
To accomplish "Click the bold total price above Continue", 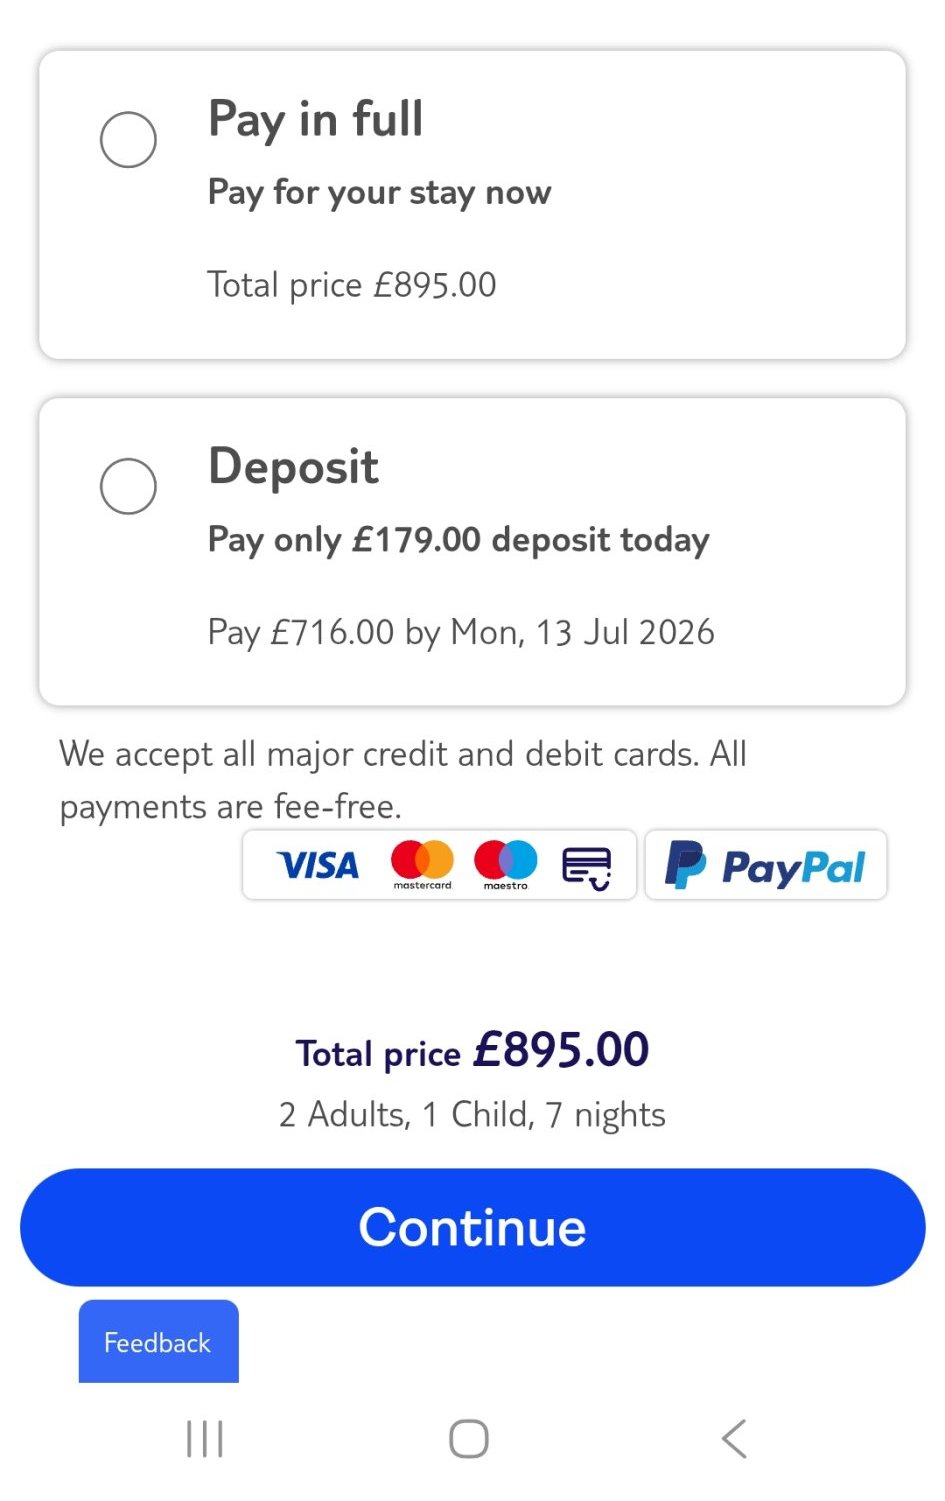I will point(472,1051).
